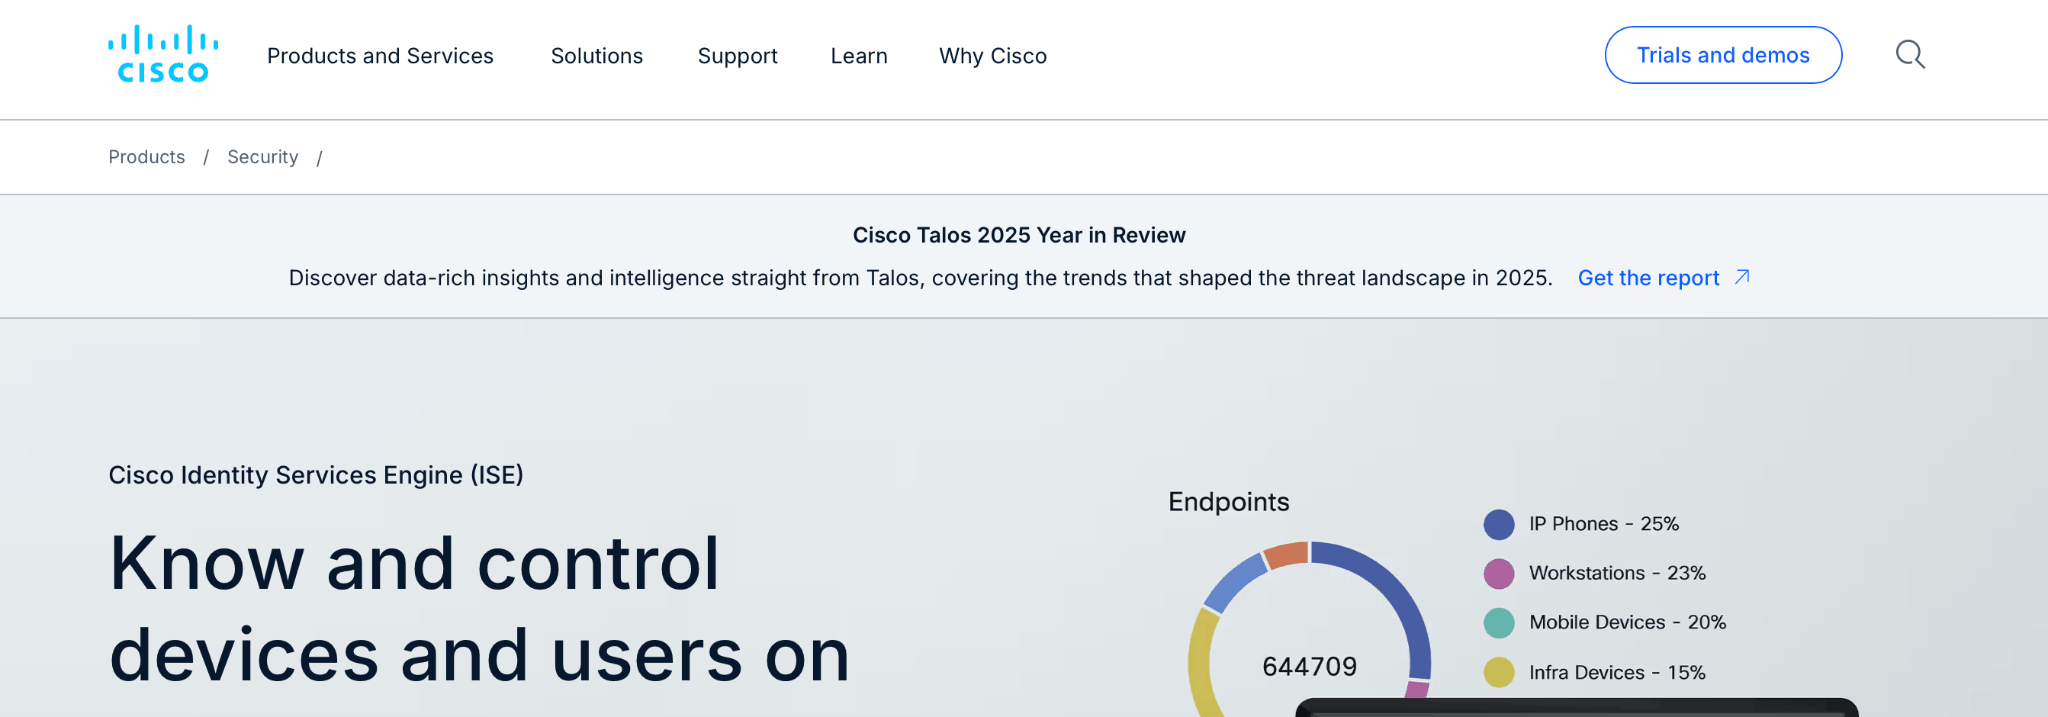The image size is (2048, 717).
Task: Click the Cisco Identity Services Engine (ISE) text
Action: coord(316,475)
